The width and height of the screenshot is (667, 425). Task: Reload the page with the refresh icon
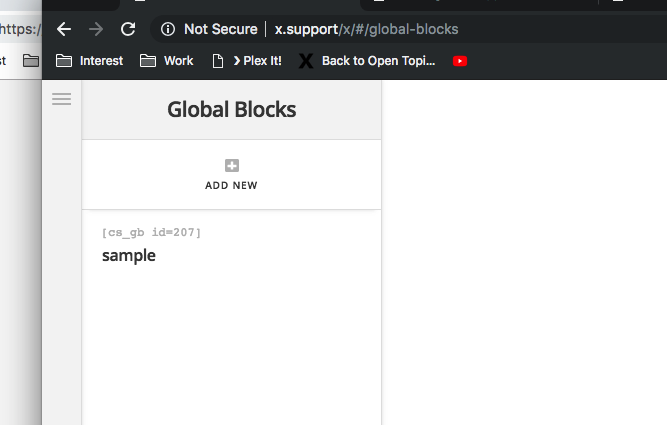[128, 29]
